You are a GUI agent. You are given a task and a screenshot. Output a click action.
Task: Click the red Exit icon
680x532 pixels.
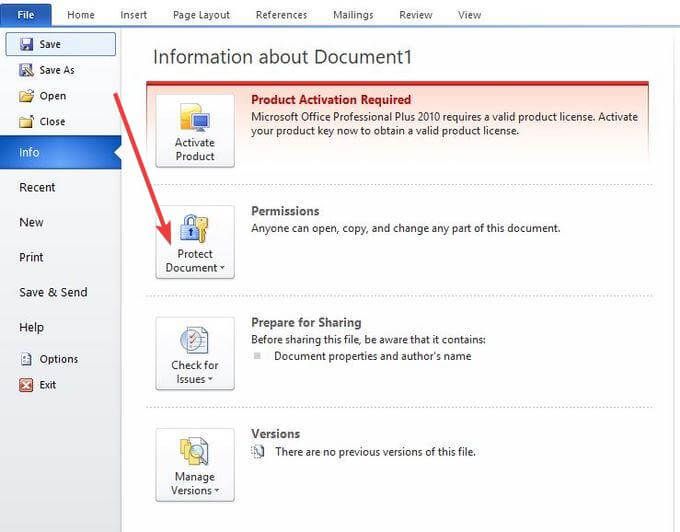(x=26, y=385)
